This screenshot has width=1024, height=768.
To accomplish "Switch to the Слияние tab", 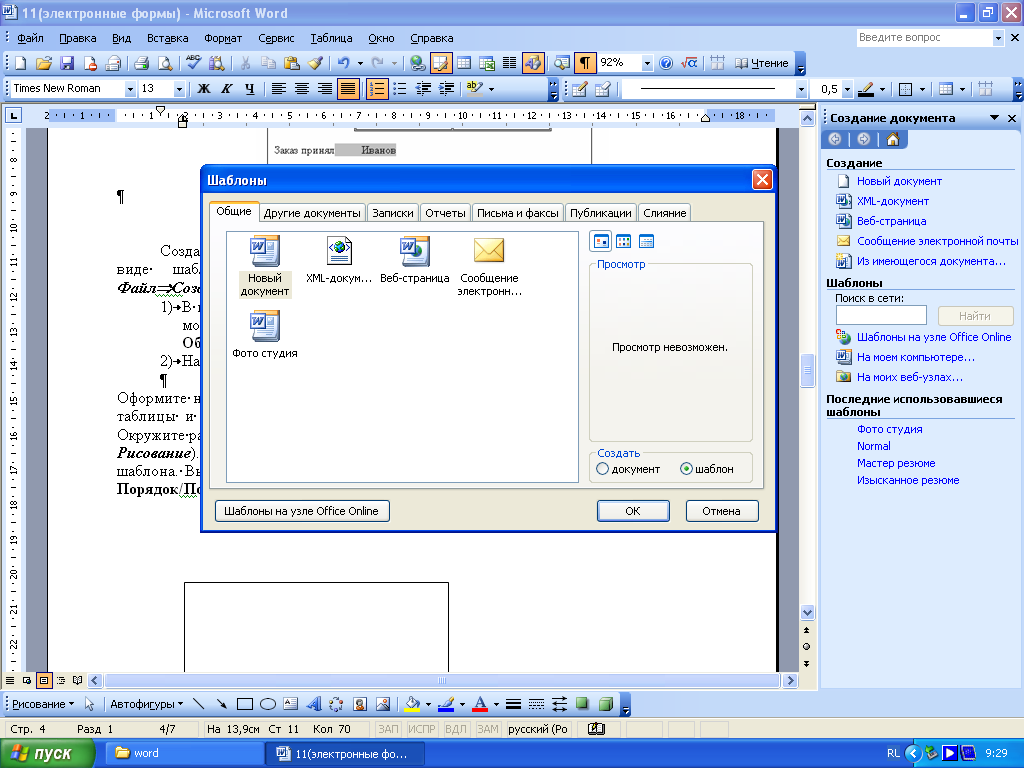I will click(664, 213).
